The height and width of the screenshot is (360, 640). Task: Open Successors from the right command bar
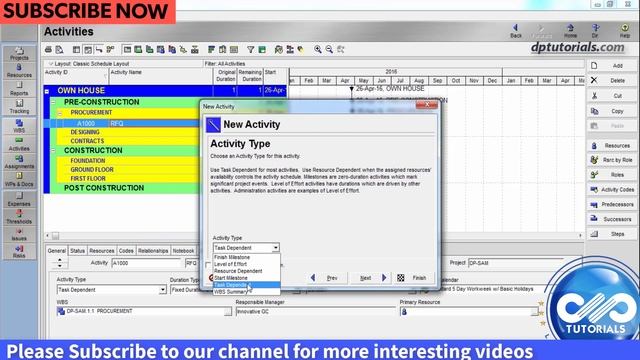pos(611,219)
